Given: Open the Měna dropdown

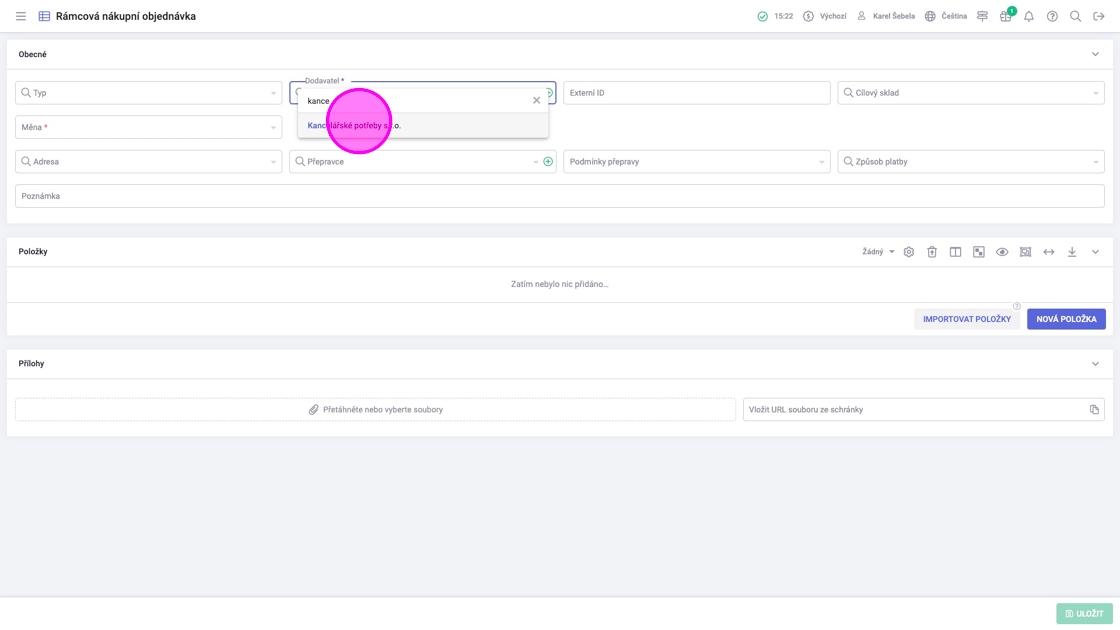Looking at the screenshot, I should pos(148,127).
